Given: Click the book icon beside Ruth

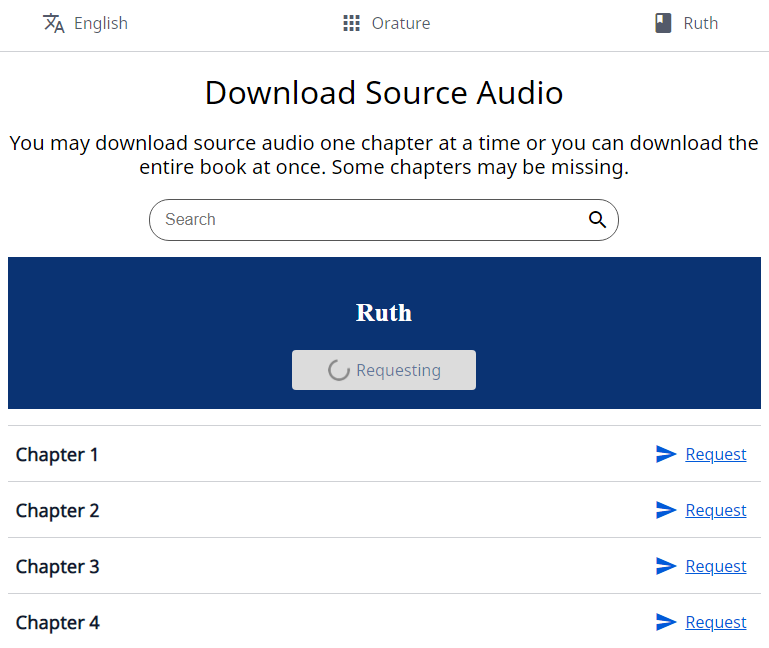Looking at the screenshot, I should pos(663,24).
